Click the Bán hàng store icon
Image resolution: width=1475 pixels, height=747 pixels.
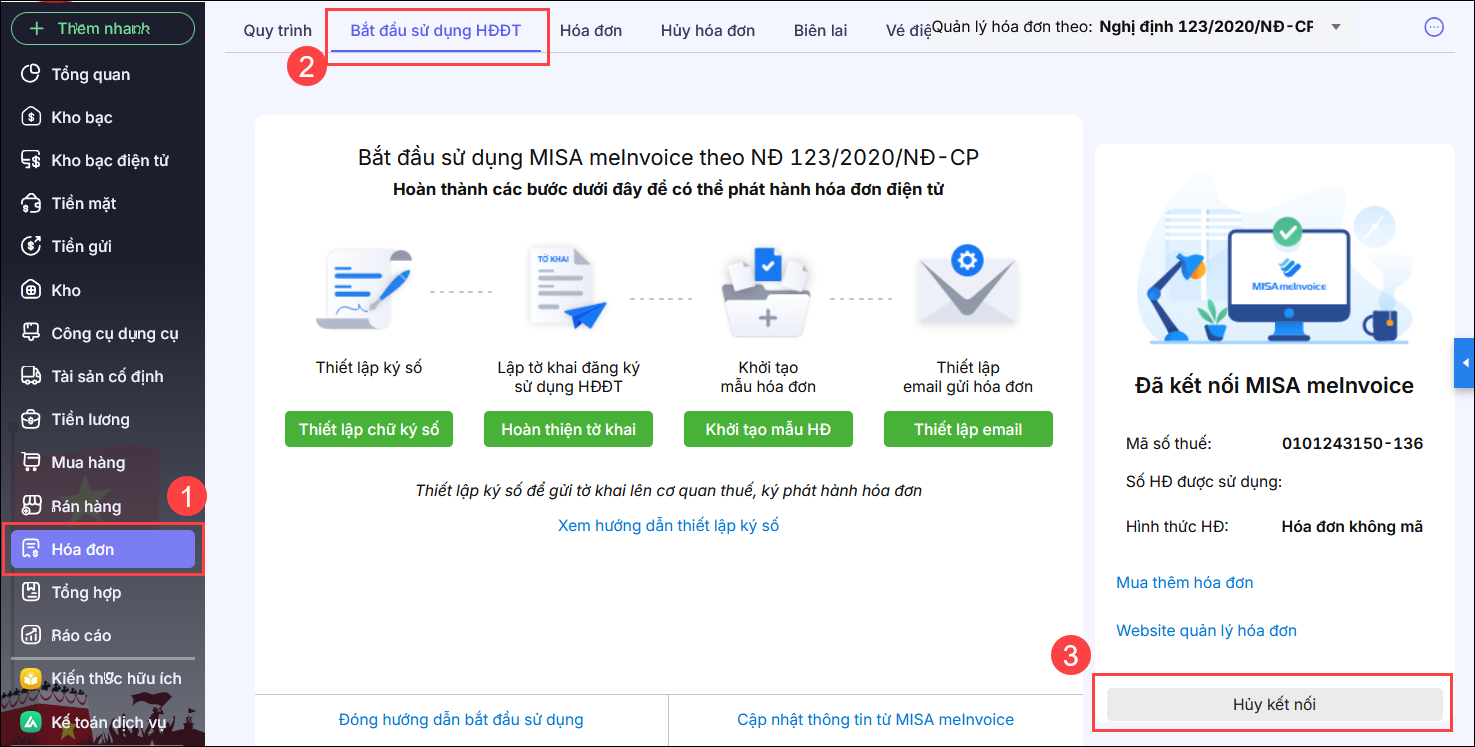tap(32, 506)
